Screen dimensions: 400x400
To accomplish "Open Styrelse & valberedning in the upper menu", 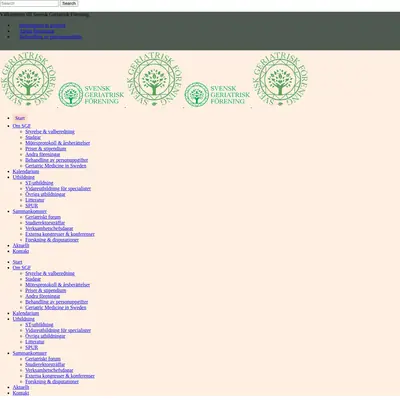I will [50, 132].
